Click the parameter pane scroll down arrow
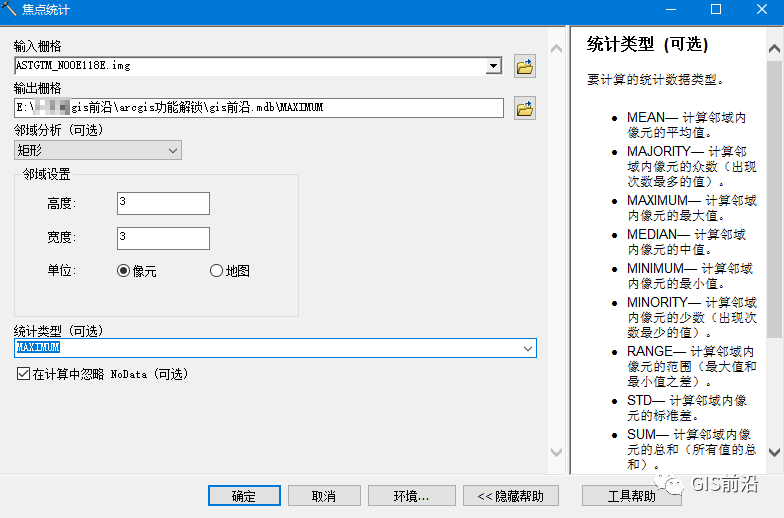 [556, 452]
